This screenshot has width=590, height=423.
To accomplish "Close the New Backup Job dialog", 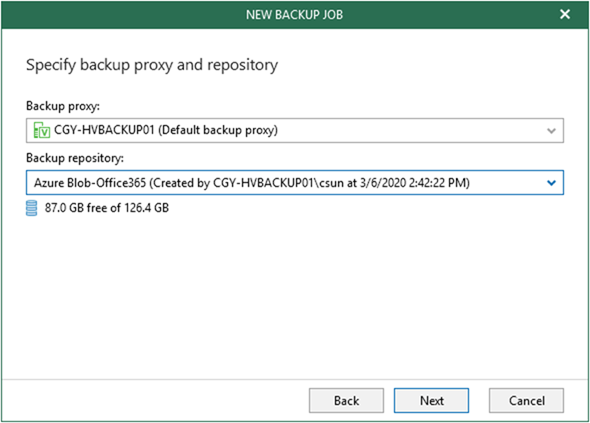I will pos(565,14).
